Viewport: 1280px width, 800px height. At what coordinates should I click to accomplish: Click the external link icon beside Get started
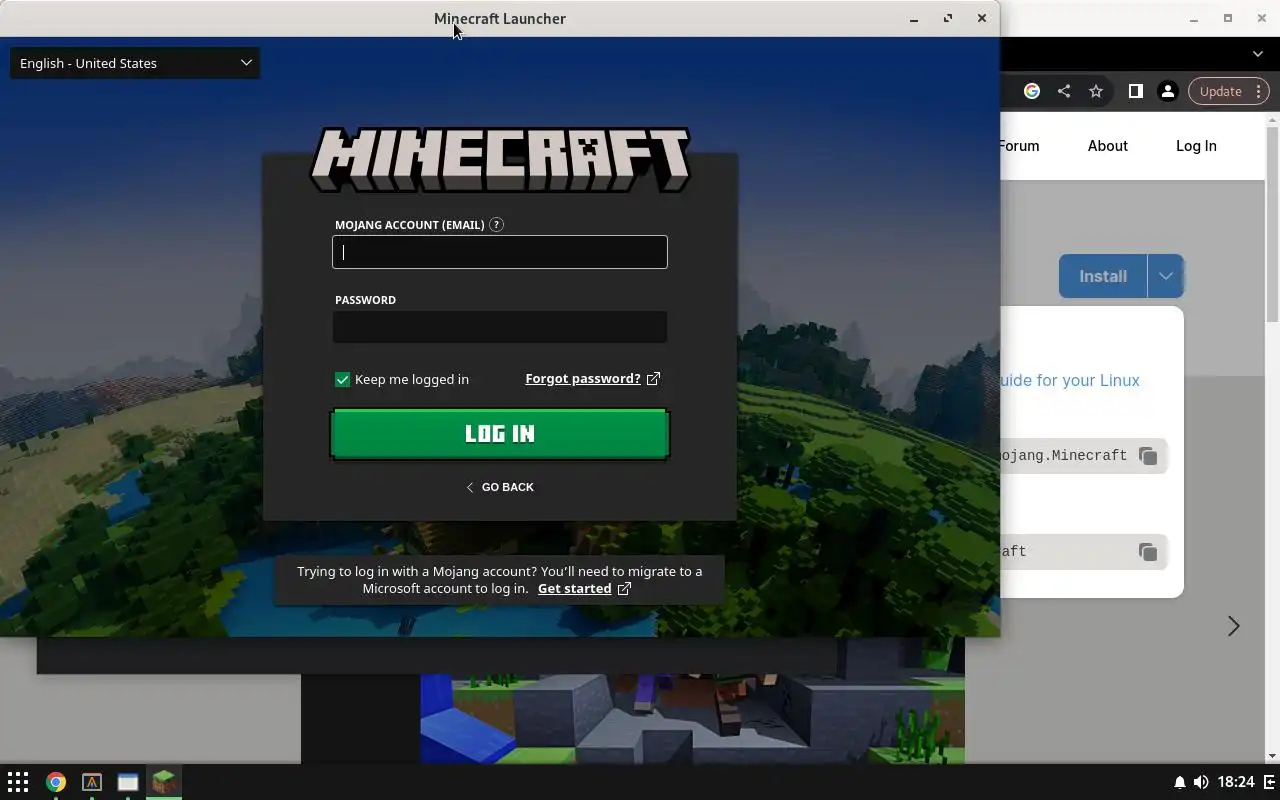click(x=624, y=588)
